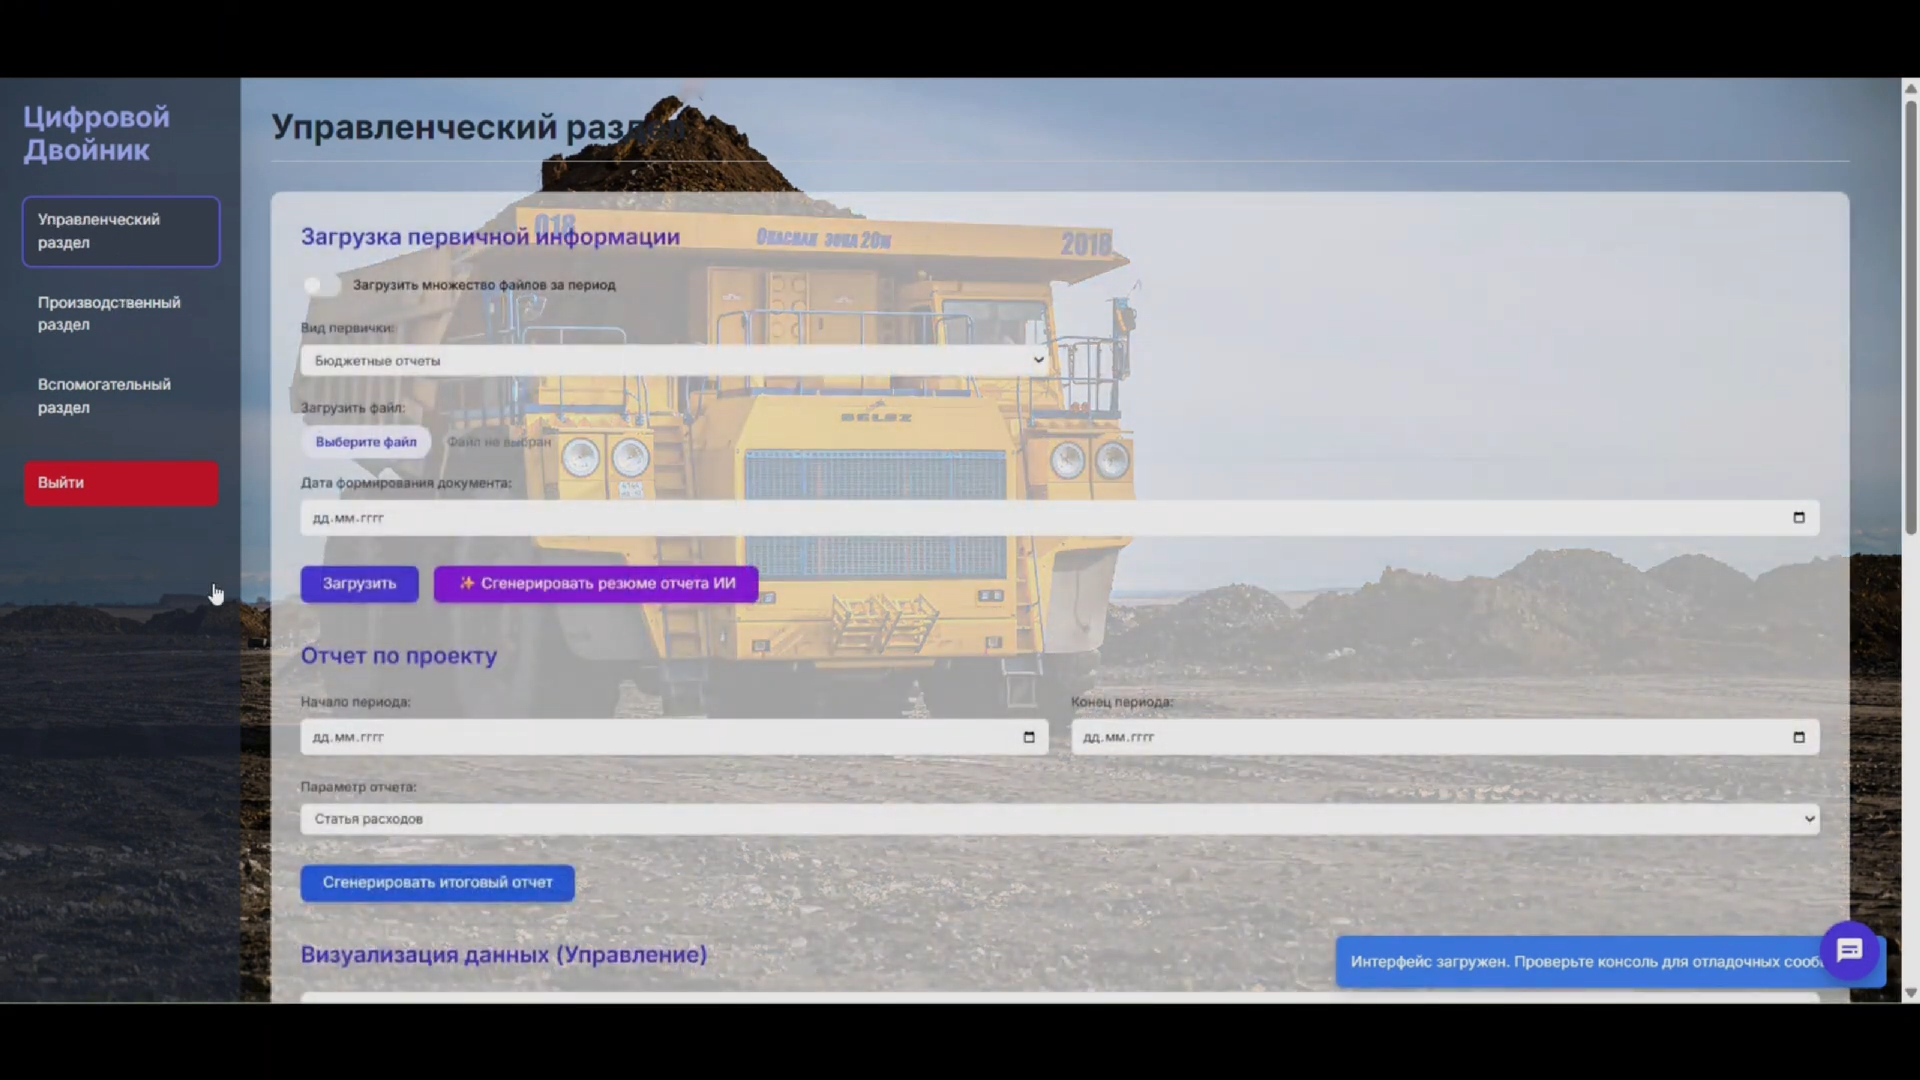Viewport: 1920px width, 1080px height.
Task: Click Выберите файл to choose file
Action: point(366,442)
